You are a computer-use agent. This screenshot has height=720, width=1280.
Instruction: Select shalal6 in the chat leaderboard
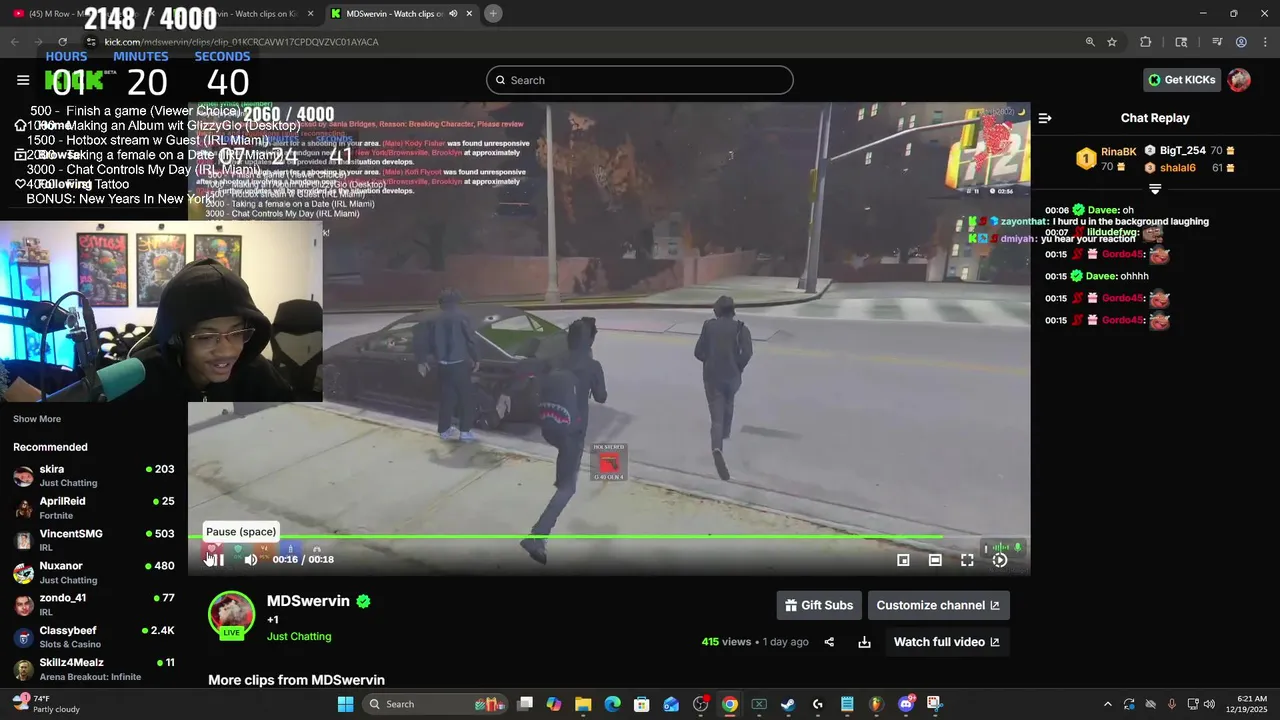pyautogui.click(x=1178, y=168)
